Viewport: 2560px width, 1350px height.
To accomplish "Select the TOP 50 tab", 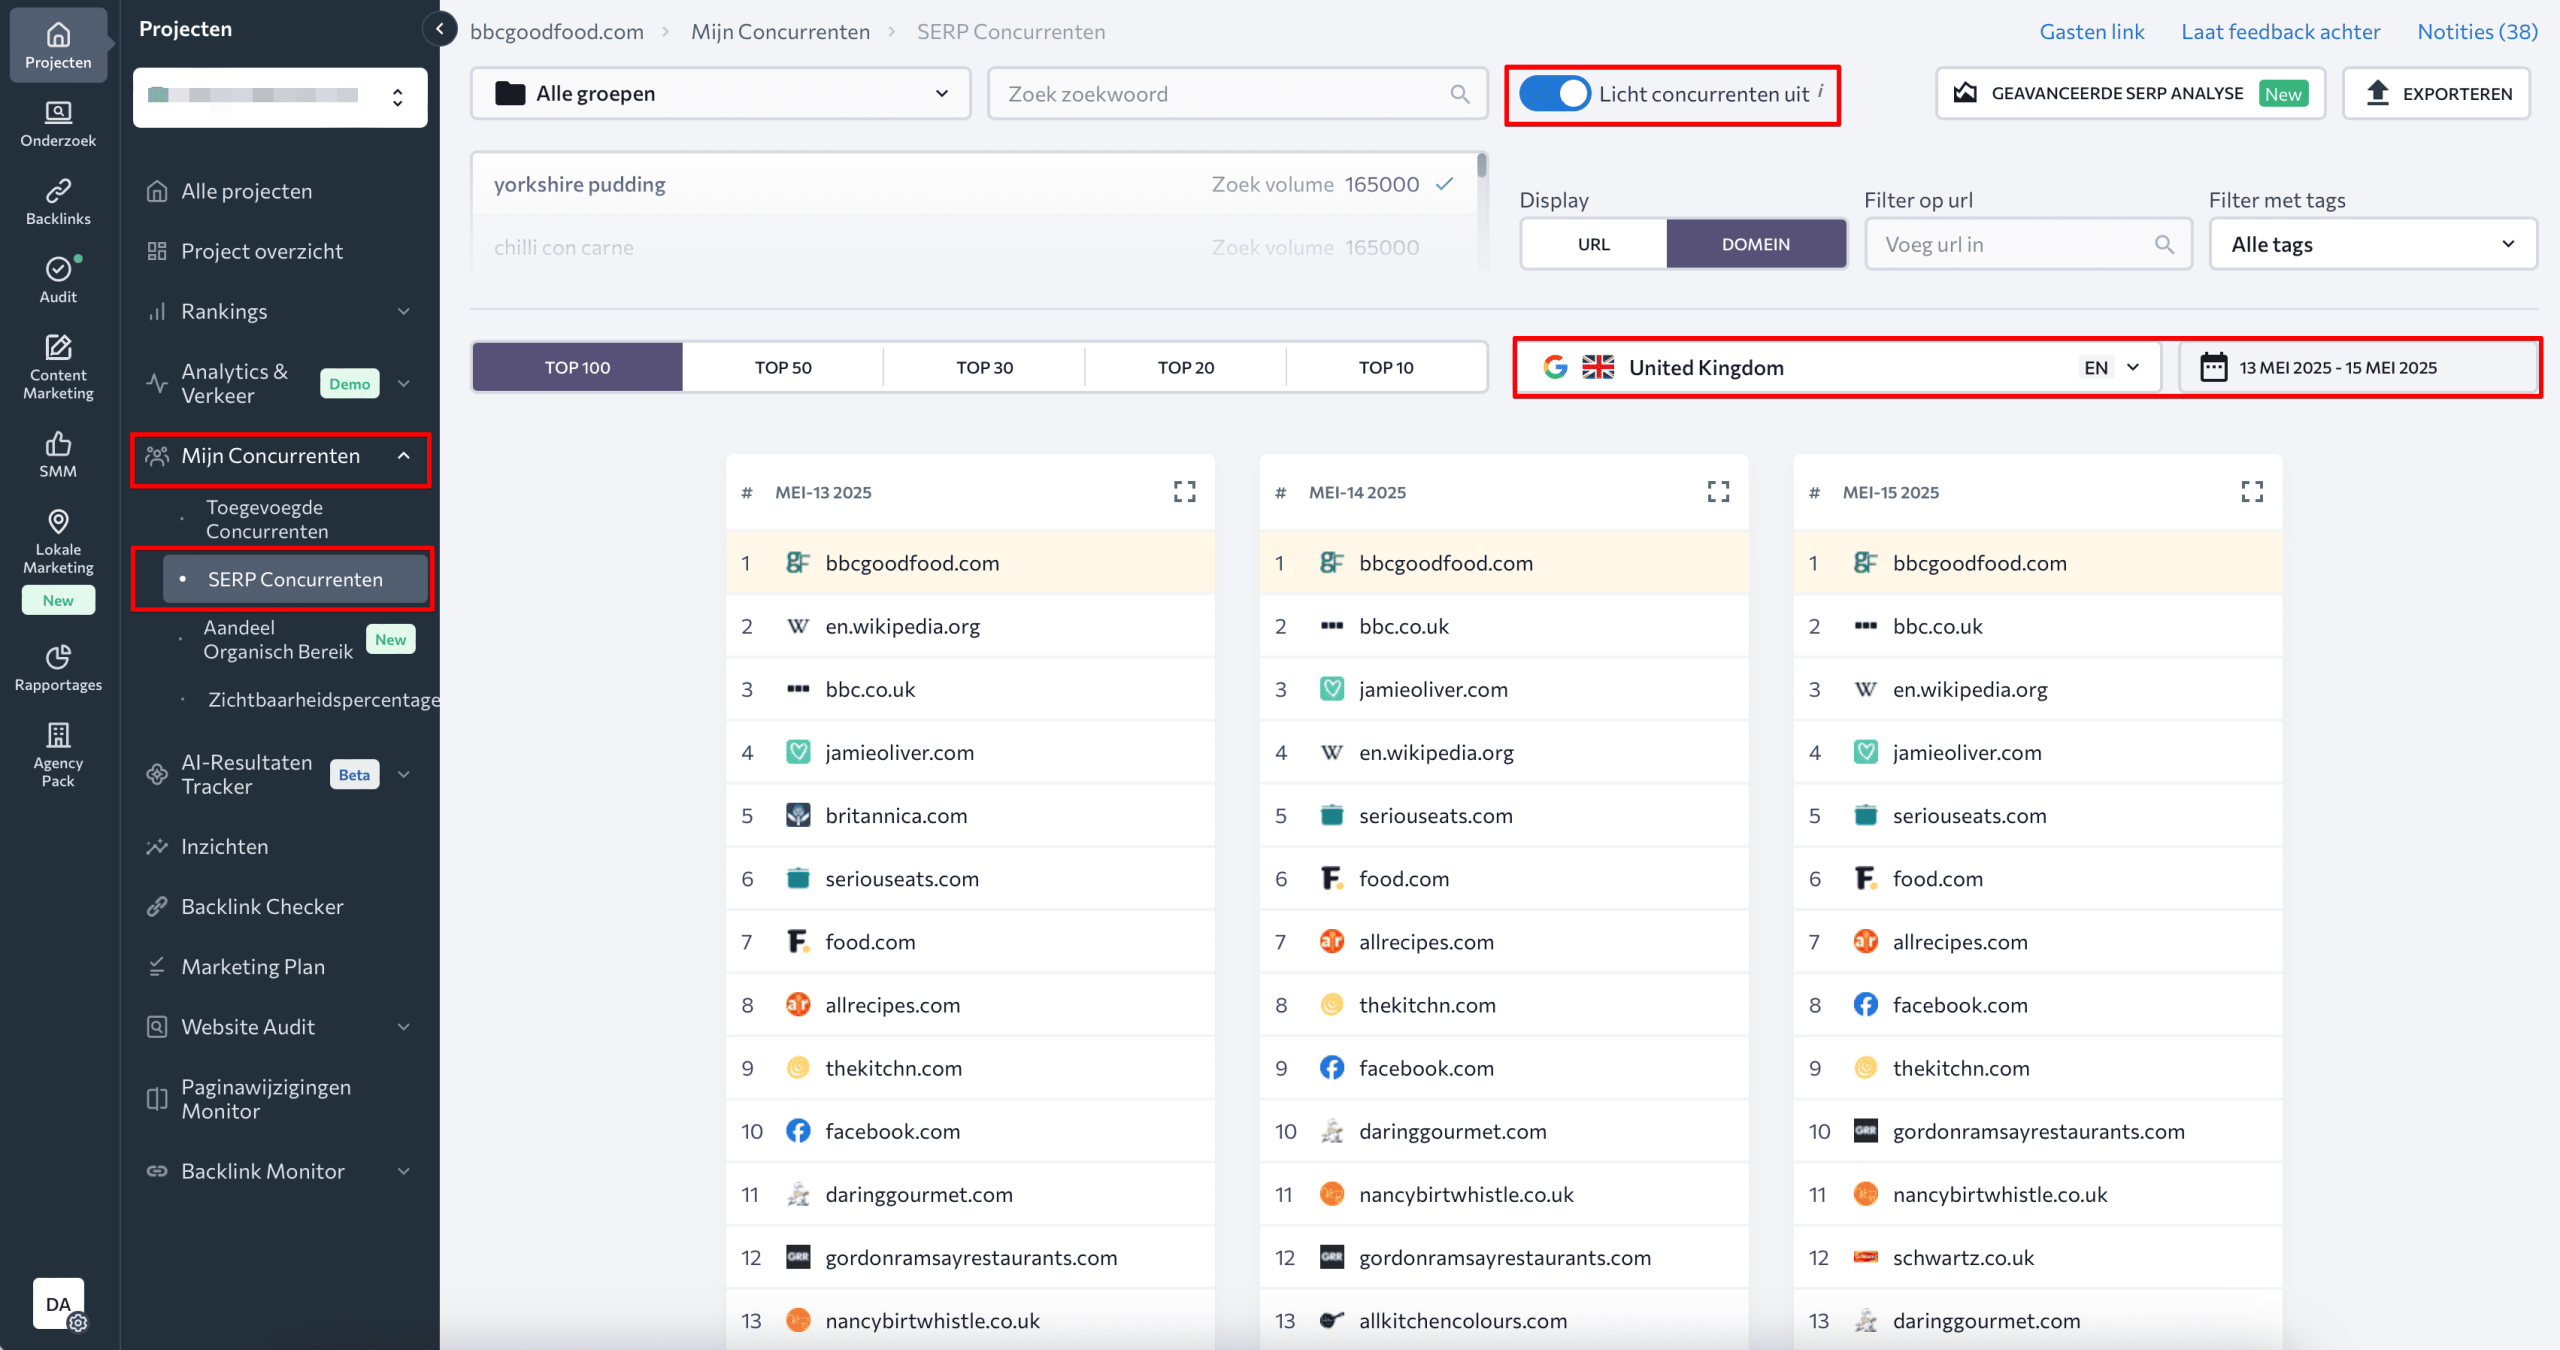I will [783, 367].
